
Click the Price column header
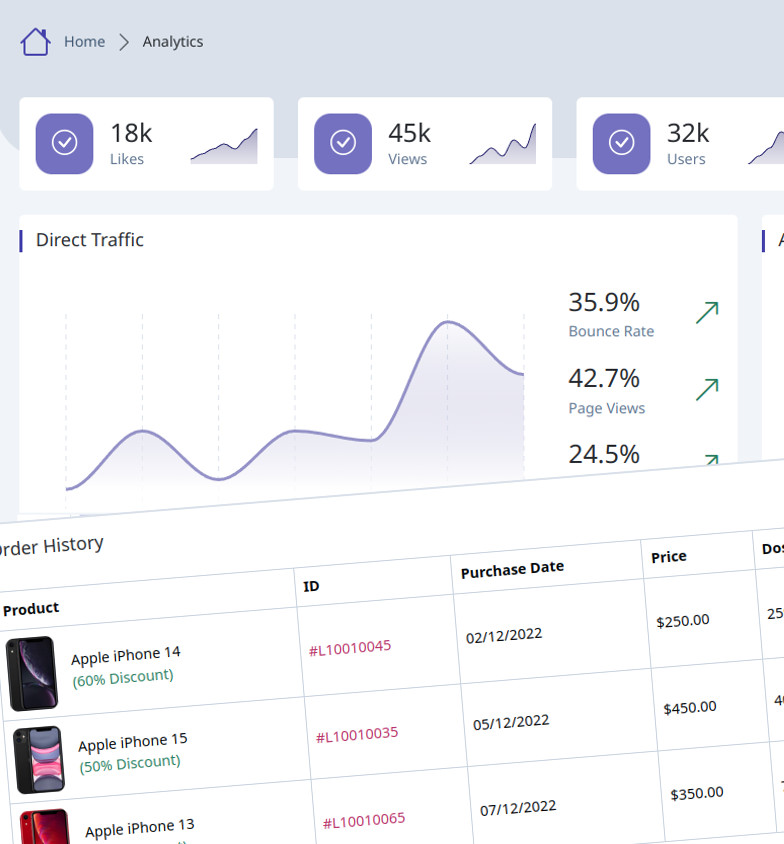pyautogui.click(x=669, y=557)
